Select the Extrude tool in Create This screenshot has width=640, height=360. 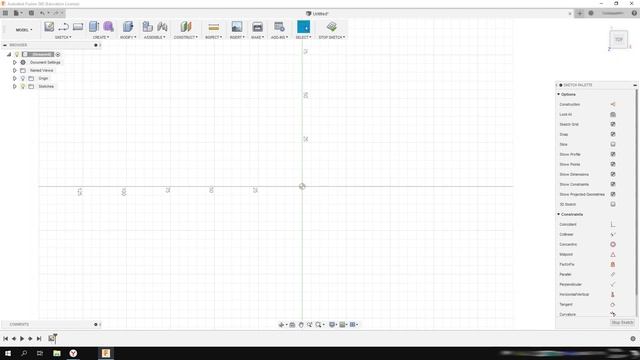tap(94, 27)
